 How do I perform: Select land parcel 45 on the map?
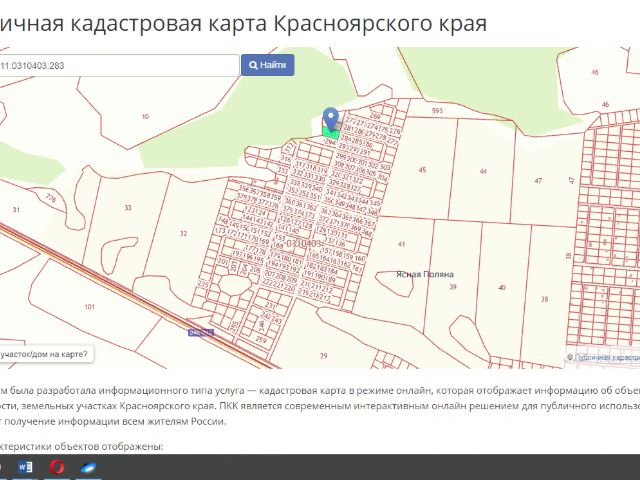pos(422,171)
